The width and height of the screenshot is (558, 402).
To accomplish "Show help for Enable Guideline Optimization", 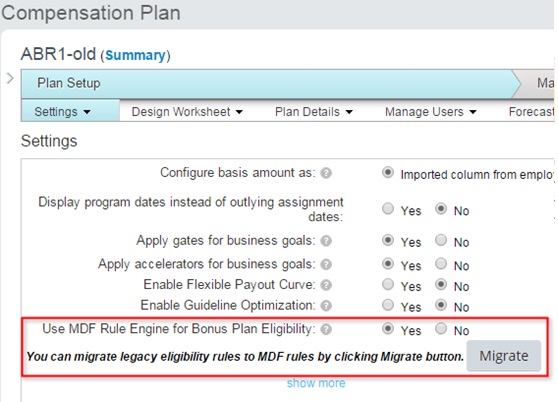I will pyautogui.click(x=326, y=306).
